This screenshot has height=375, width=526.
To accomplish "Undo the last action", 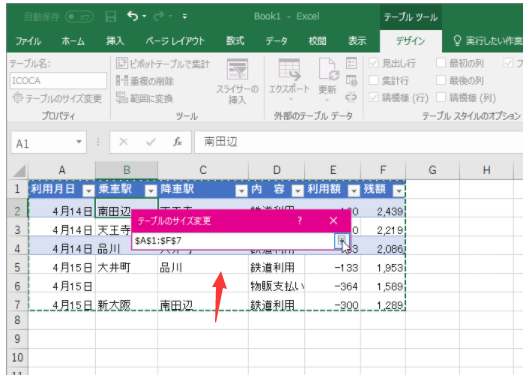I will coord(133,16).
